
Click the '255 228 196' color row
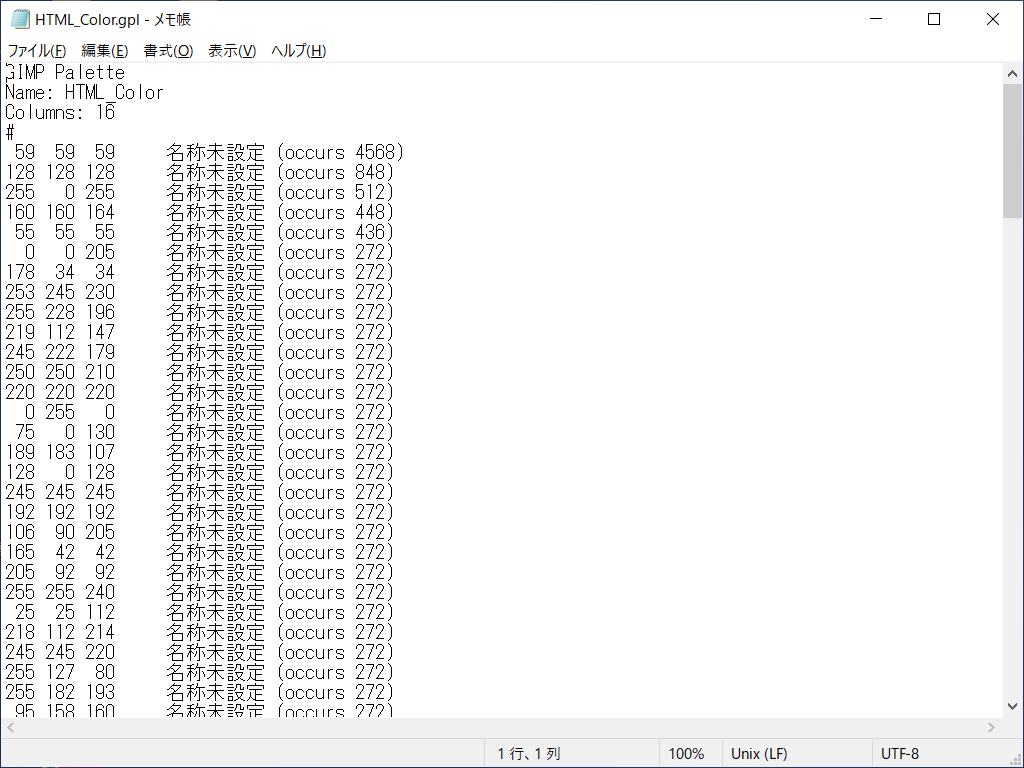tap(200, 312)
